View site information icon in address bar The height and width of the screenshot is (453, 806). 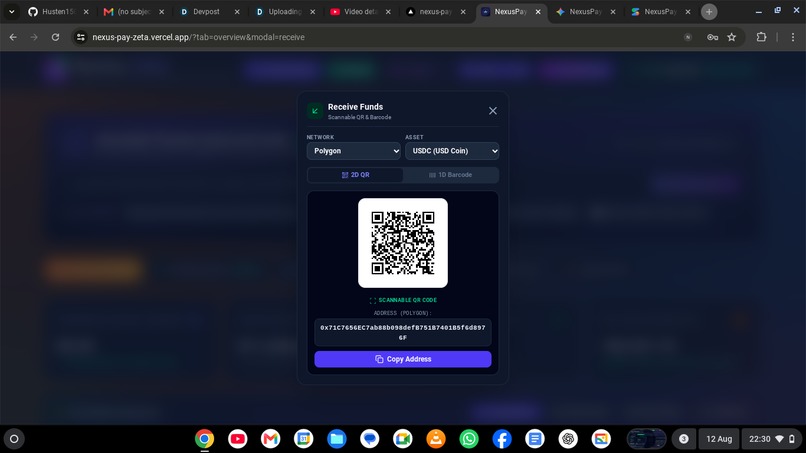click(81, 37)
